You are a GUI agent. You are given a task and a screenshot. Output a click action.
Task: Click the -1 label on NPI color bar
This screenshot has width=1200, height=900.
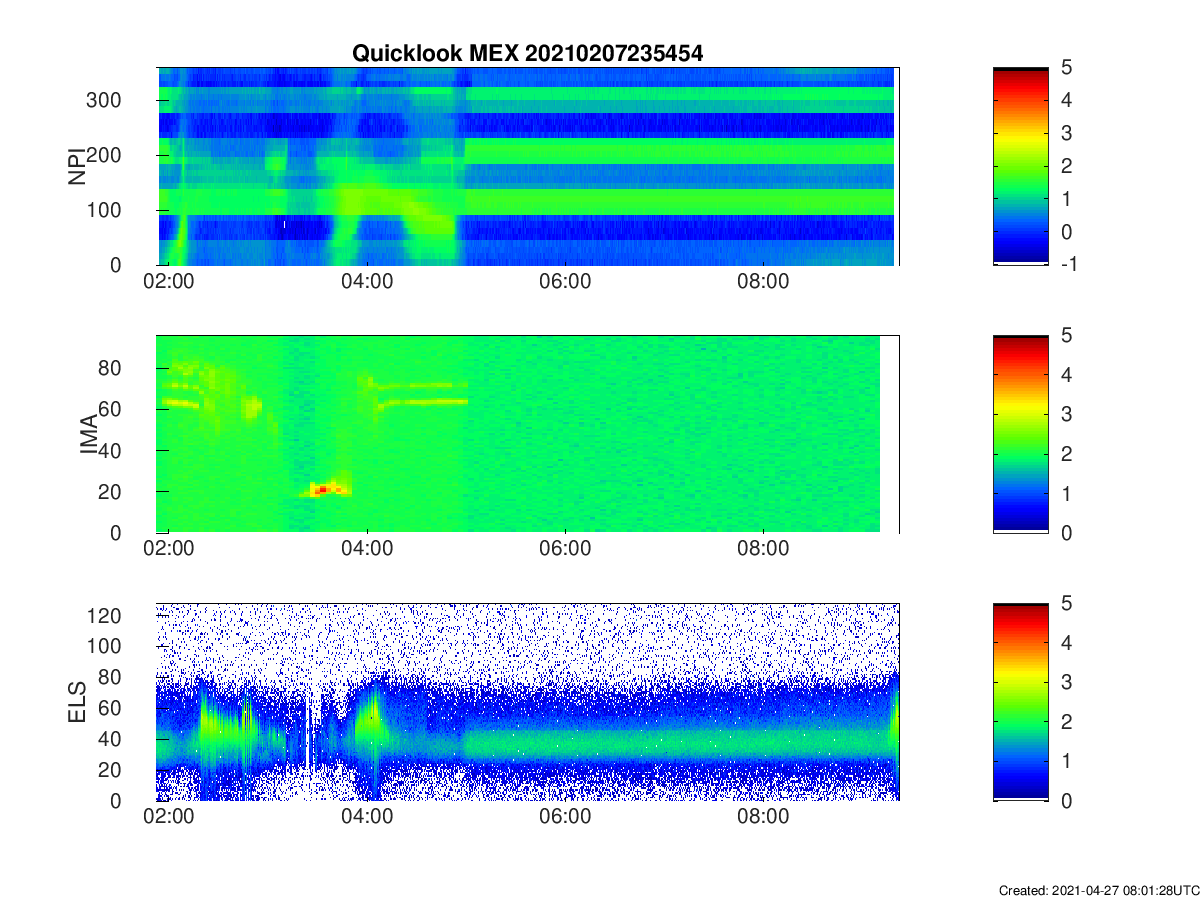[1069, 265]
